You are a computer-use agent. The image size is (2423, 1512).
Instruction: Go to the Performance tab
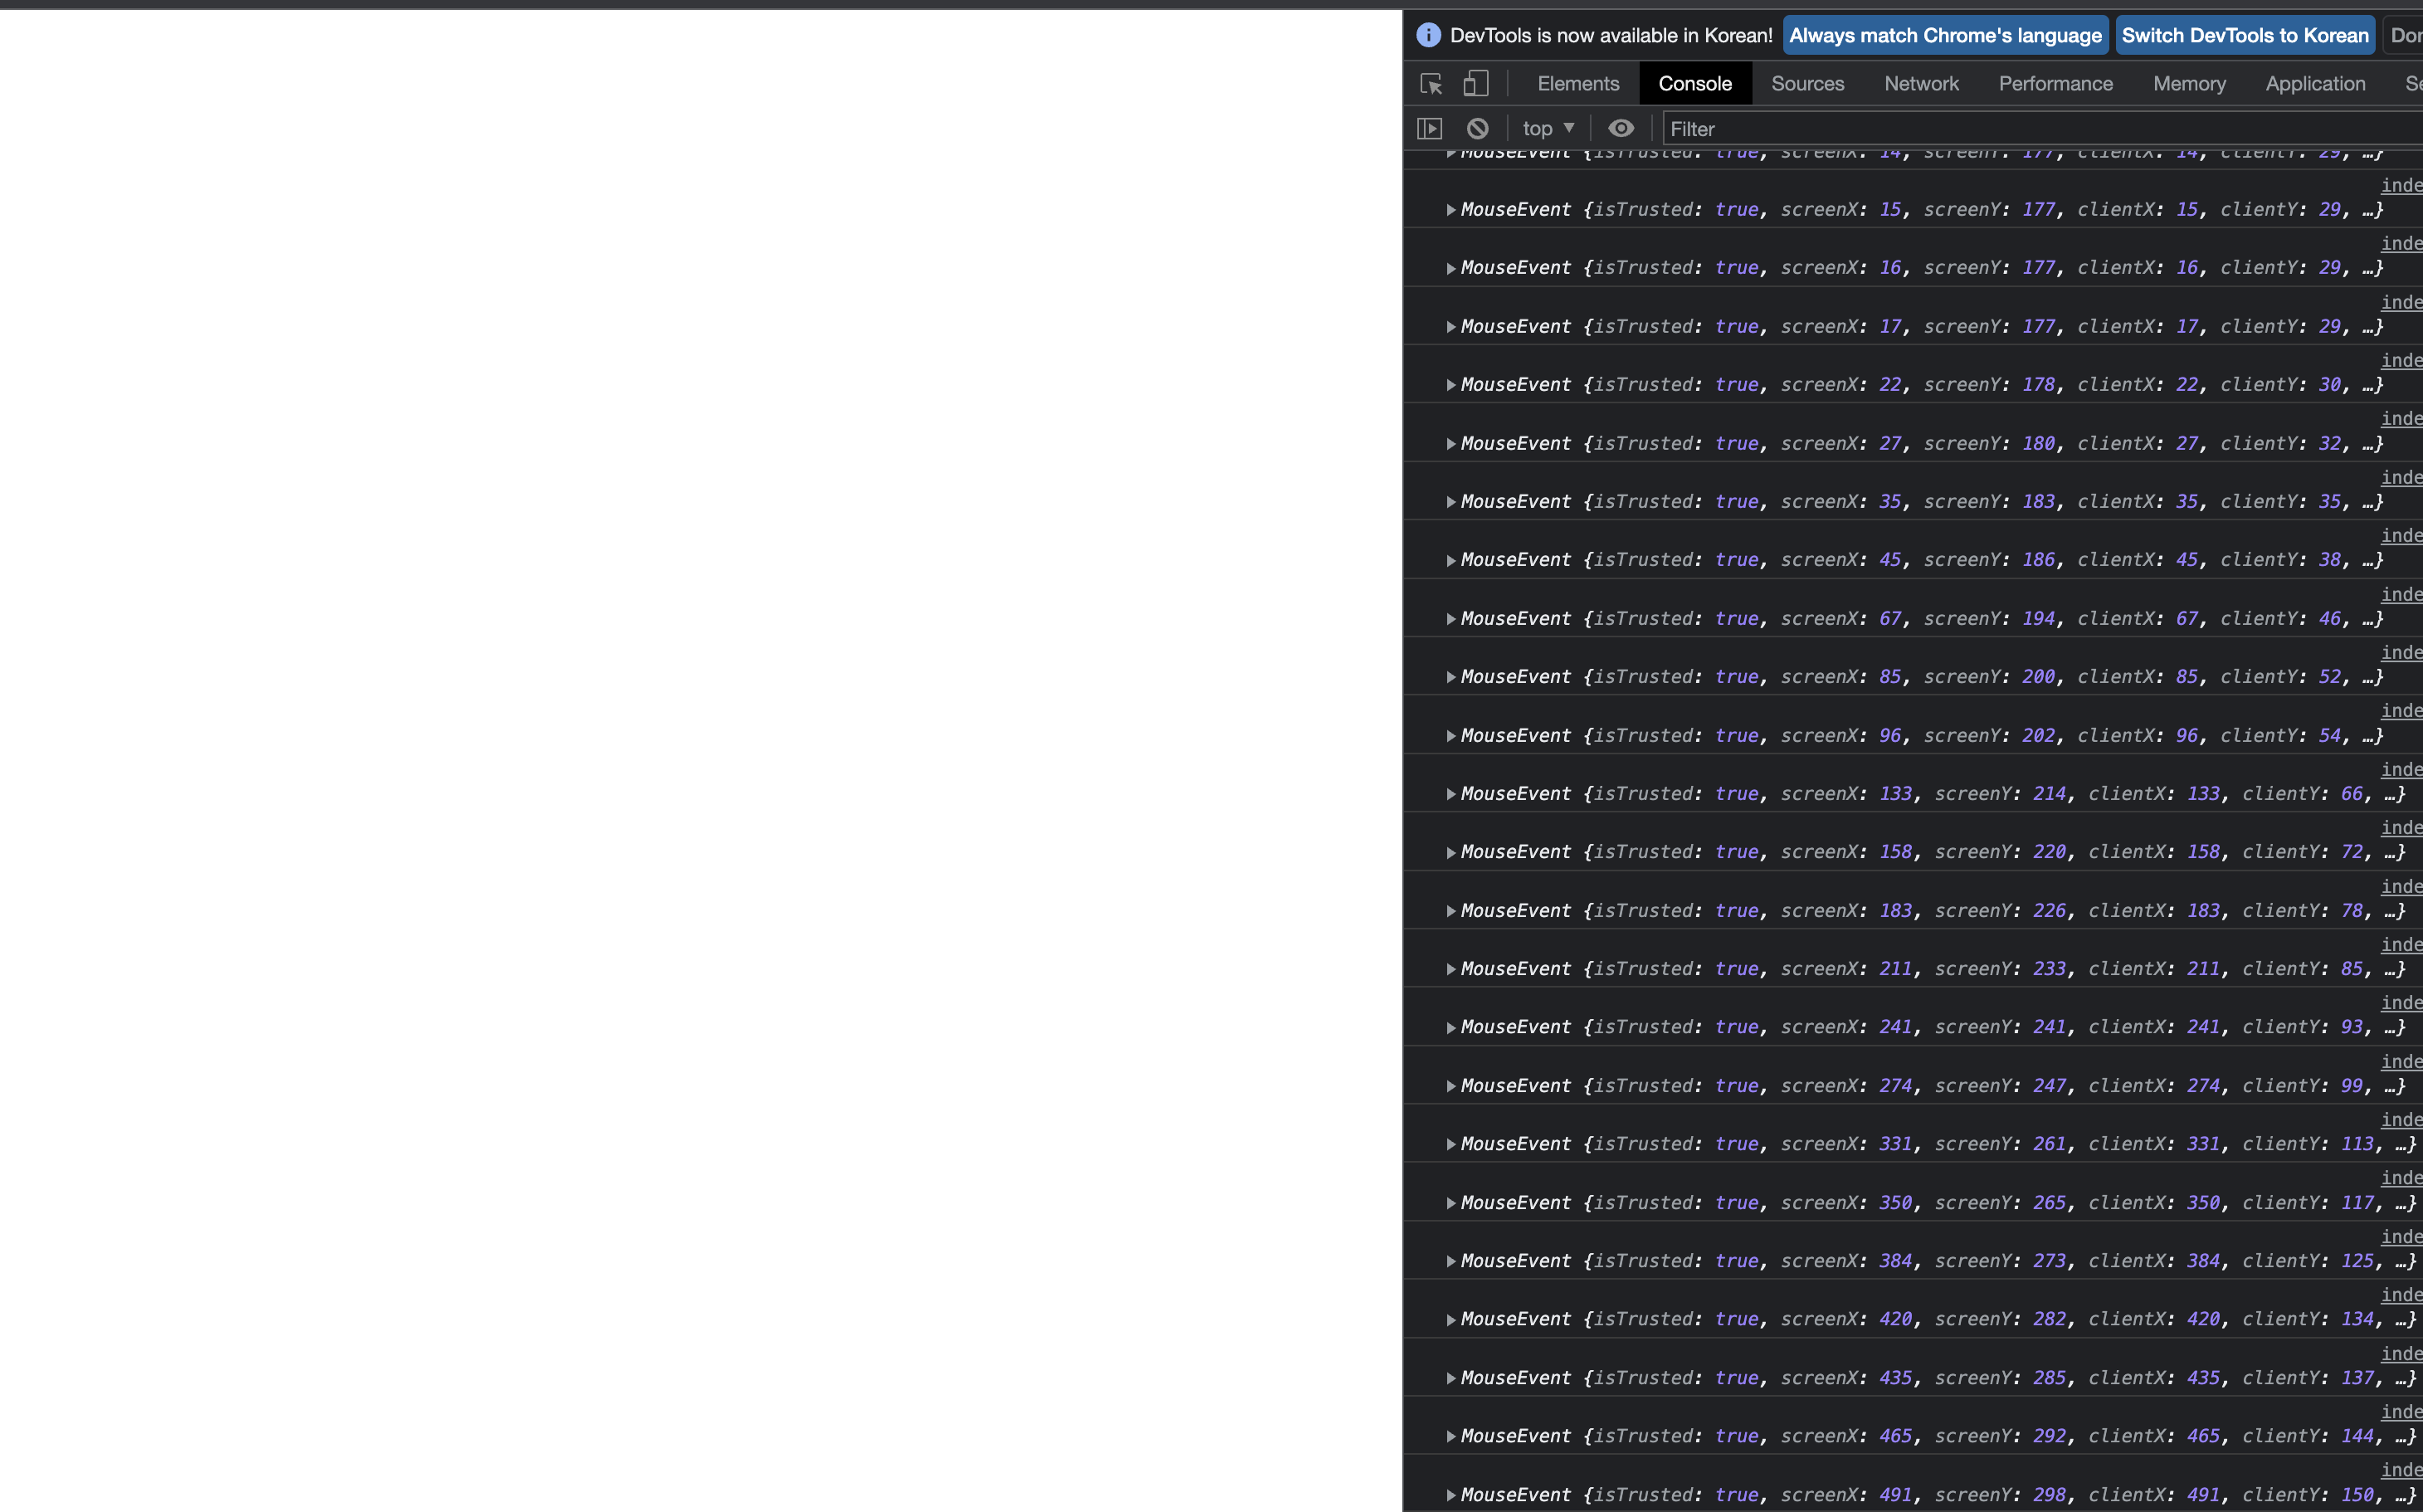coord(2055,84)
